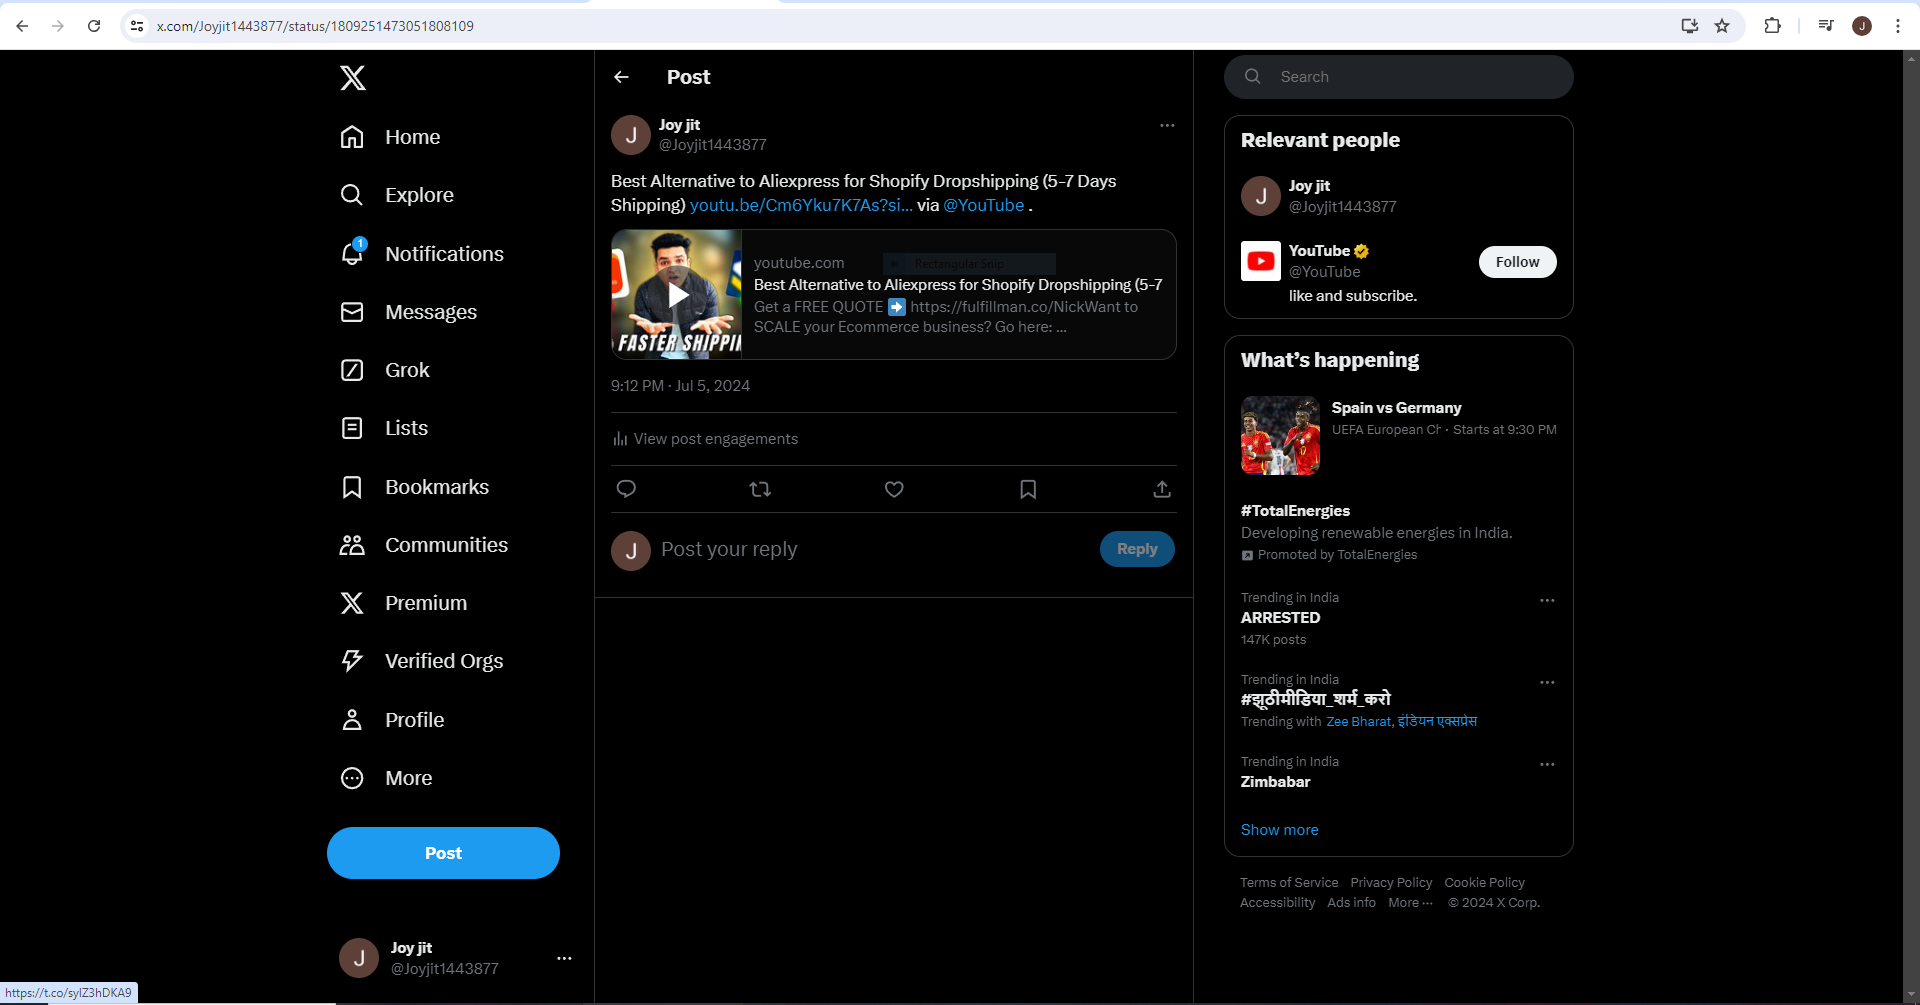
Task: Open Terms of Service link
Action: click(1289, 883)
